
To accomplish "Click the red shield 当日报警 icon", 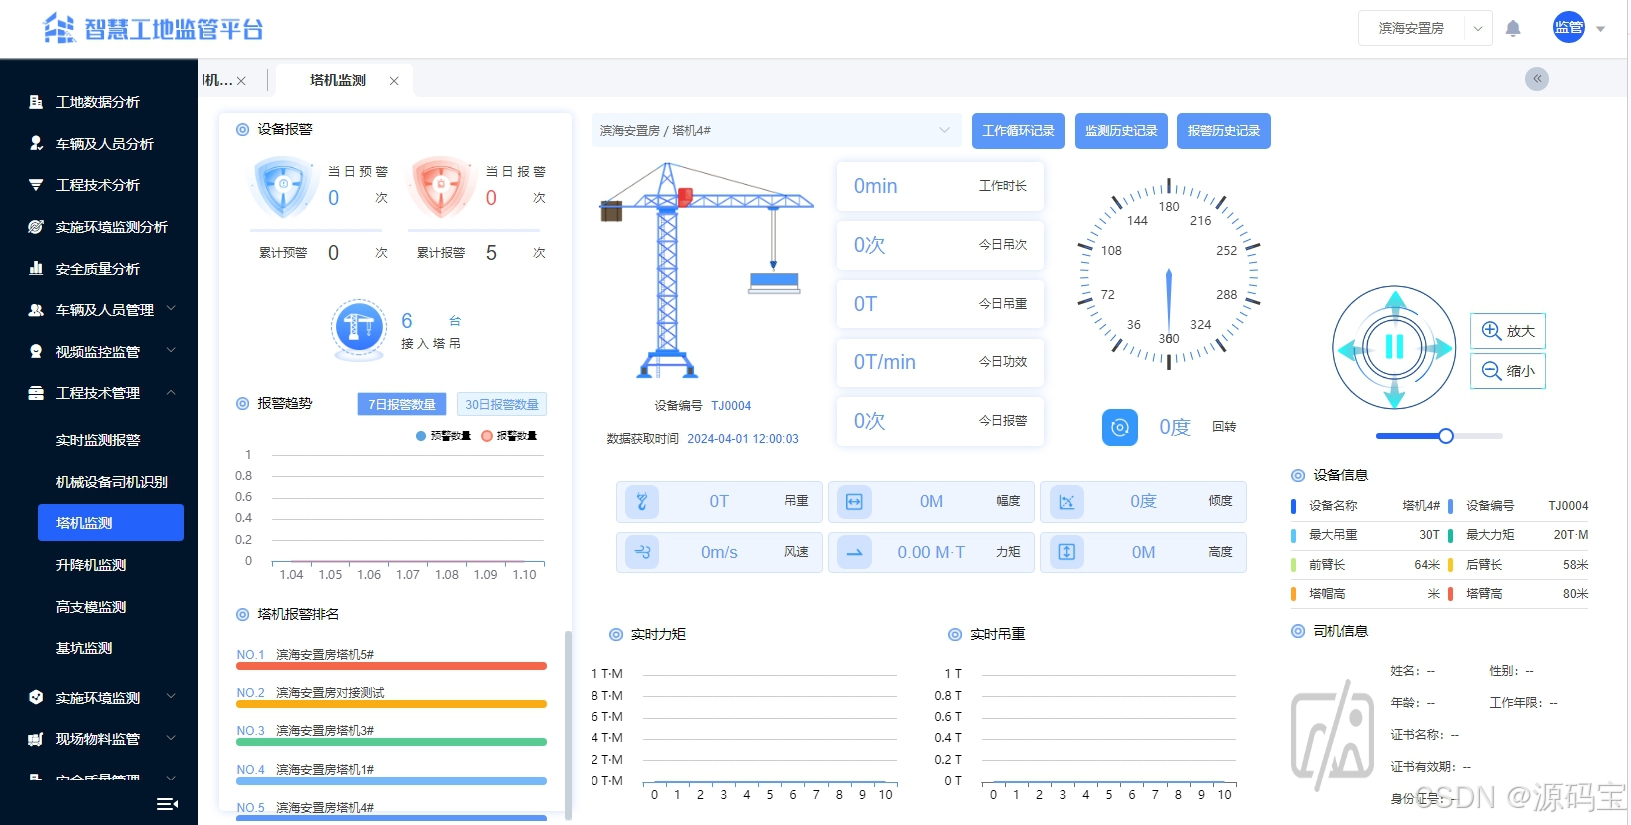I will (x=441, y=186).
